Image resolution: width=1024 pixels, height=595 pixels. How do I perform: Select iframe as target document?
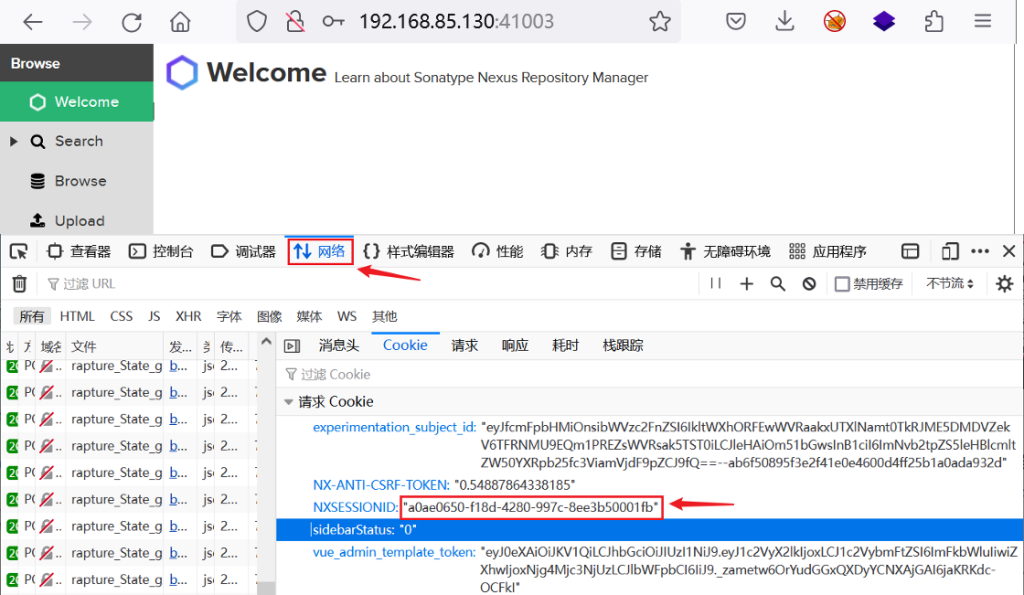point(910,251)
